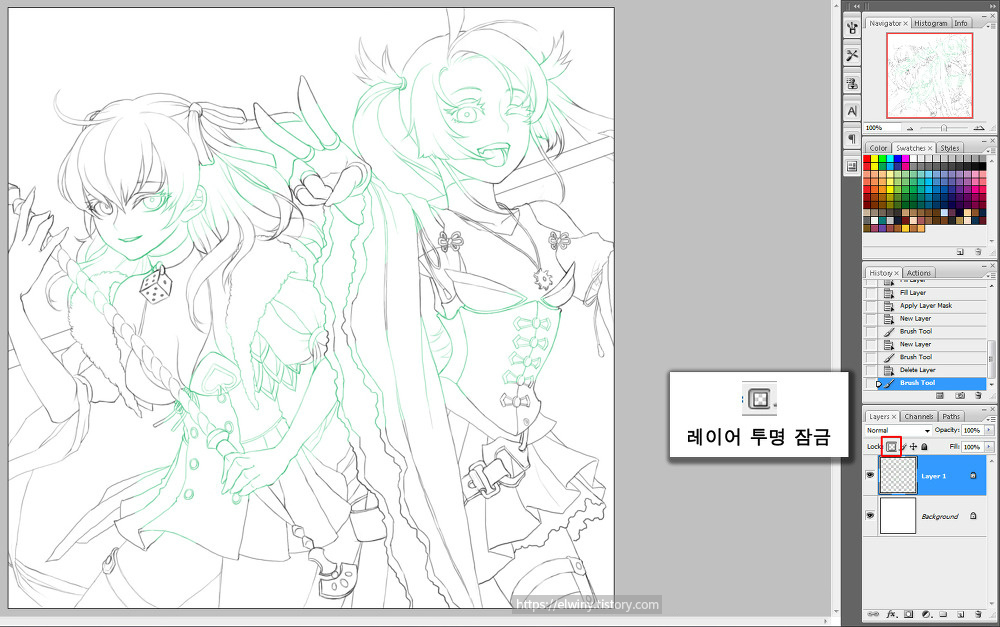
Task: Create new document from current history state
Action: point(940,396)
